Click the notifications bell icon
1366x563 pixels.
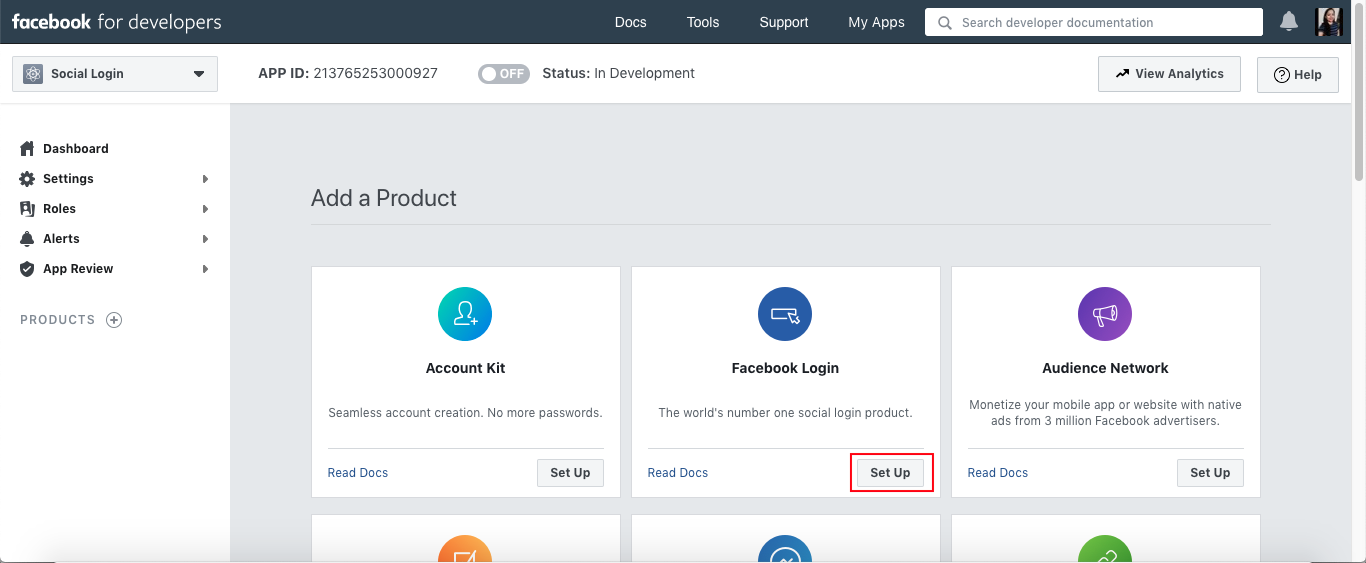(x=1289, y=21)
